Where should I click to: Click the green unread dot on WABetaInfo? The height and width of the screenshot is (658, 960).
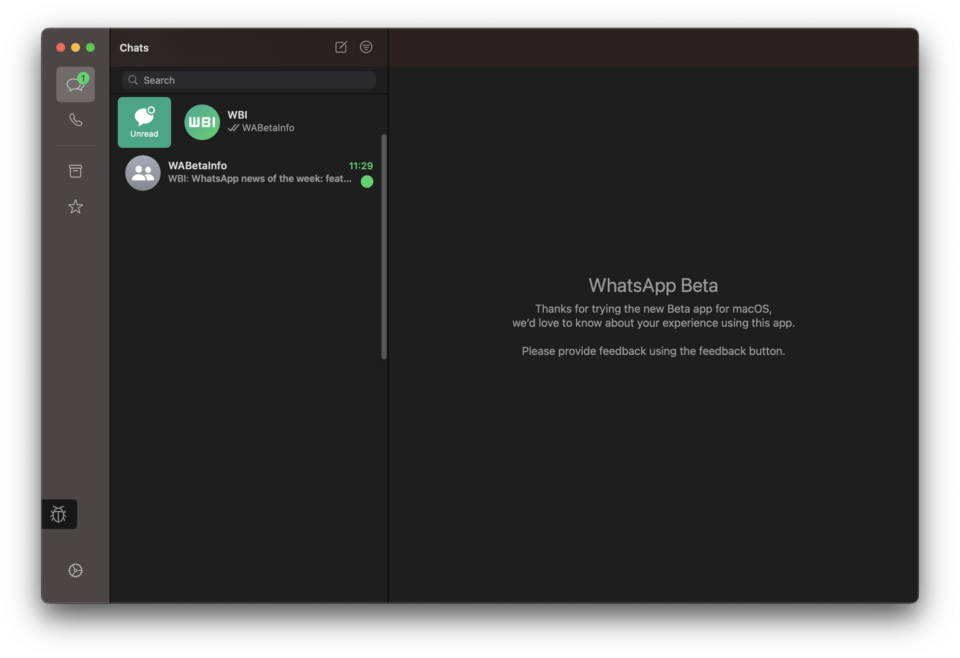coord(367,181)
